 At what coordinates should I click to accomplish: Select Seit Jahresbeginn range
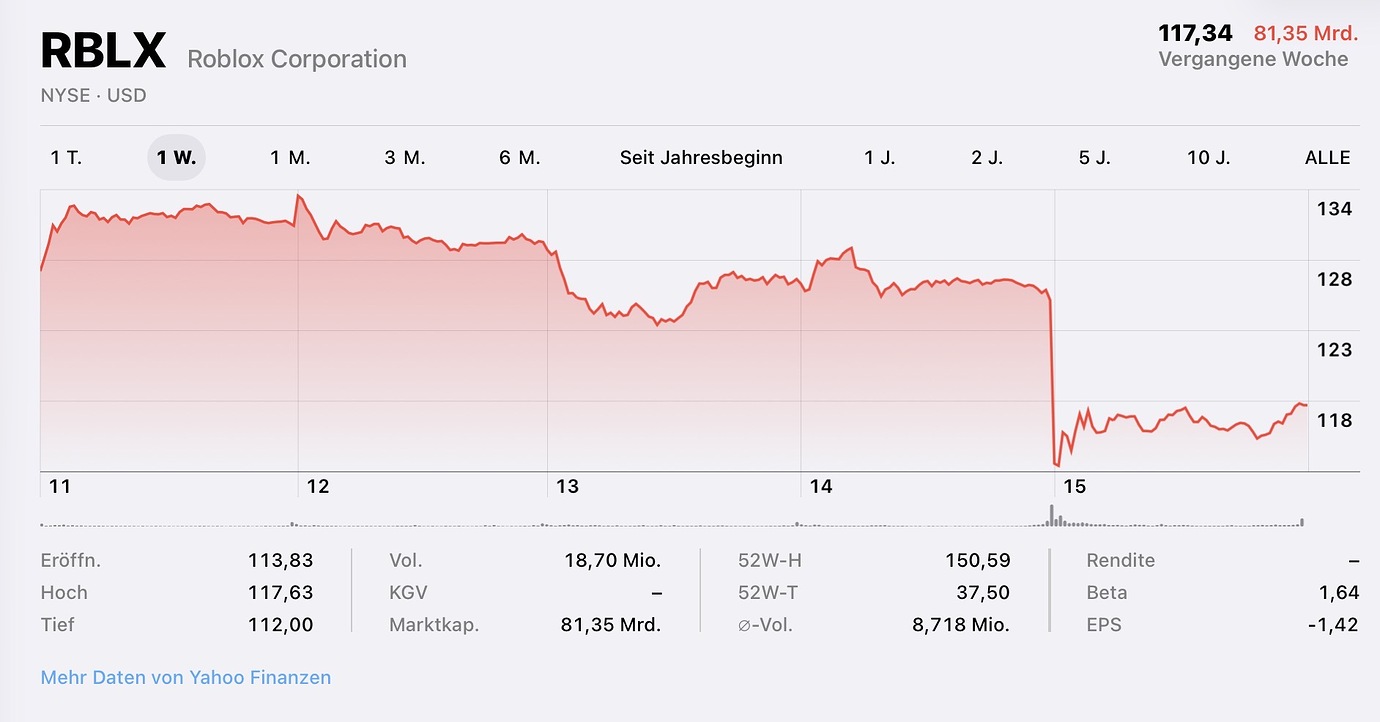[701, 158]
